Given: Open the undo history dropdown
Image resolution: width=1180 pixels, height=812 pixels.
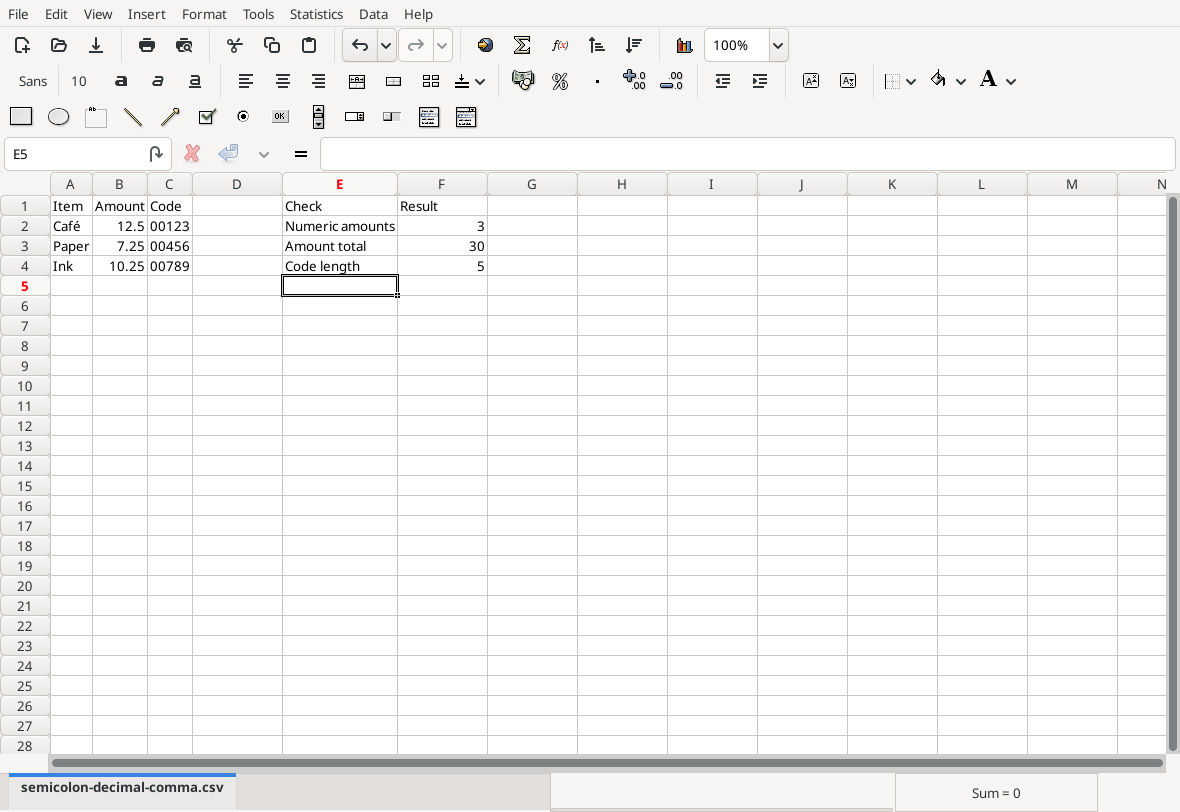Looking at the screenshot, I should click(386, 45).
